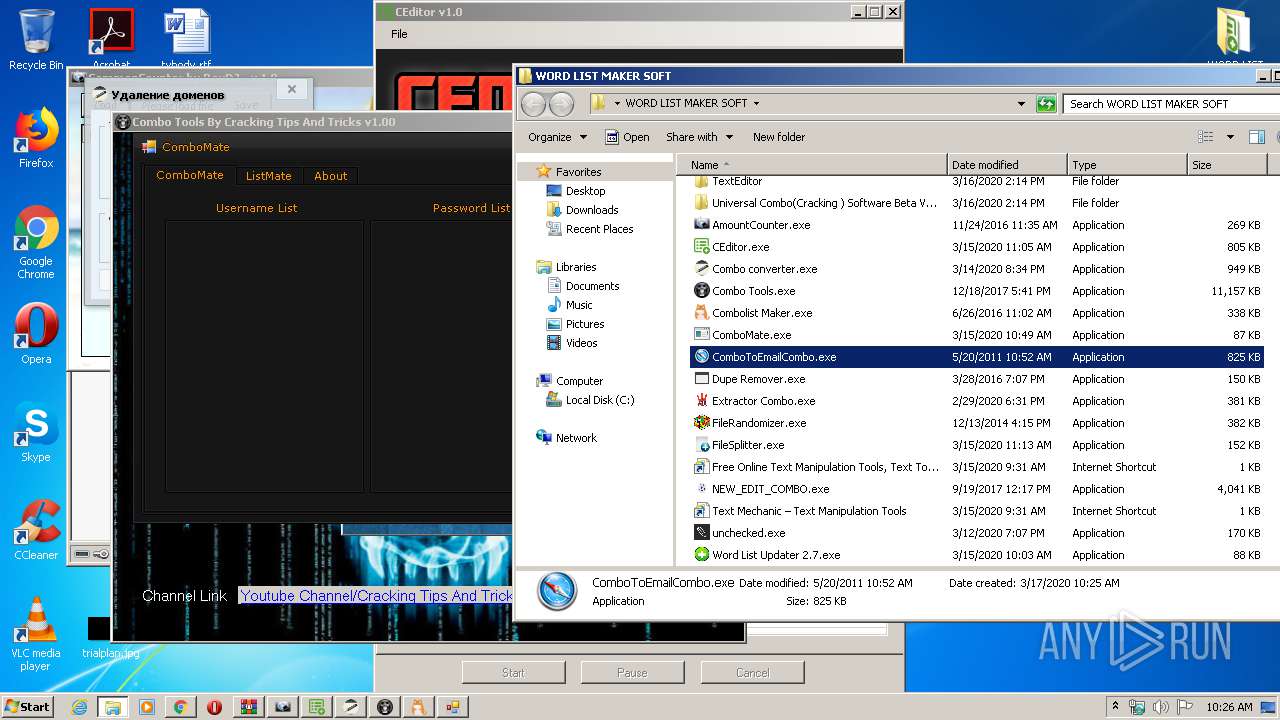This screenshot has width=1280, height=720.
Task: Refresh the WORD LIST MAKER SOFT folder
Action: (1046, 103)
